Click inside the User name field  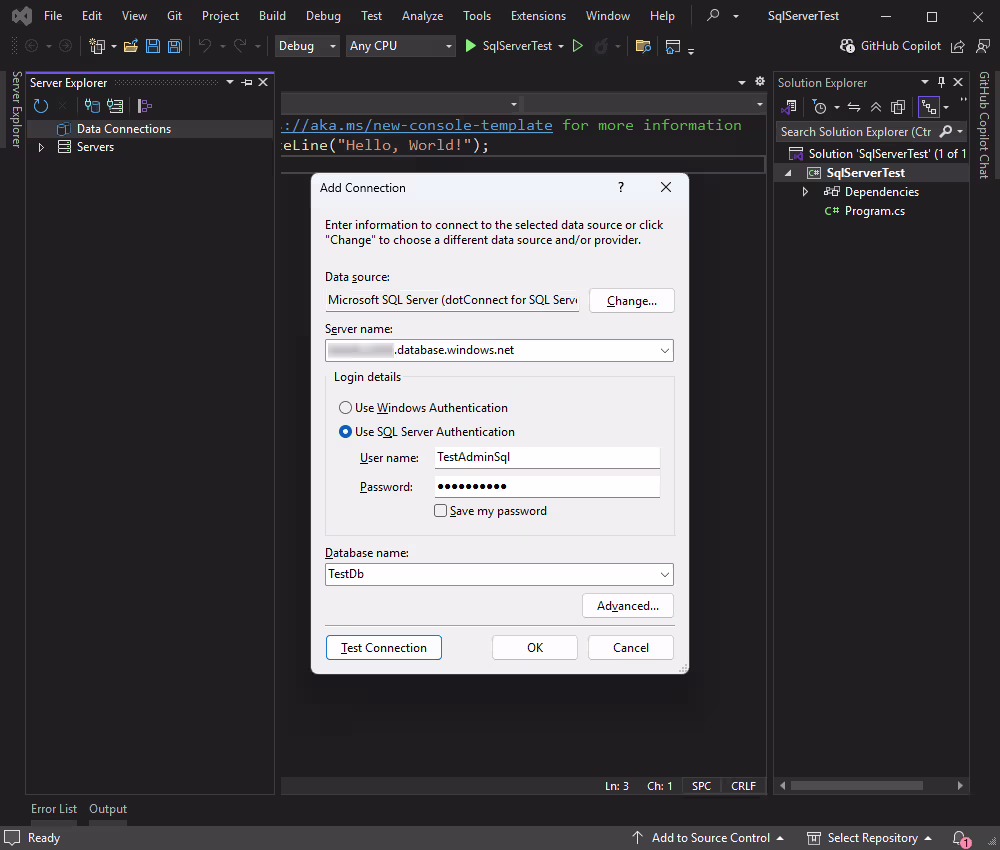[x=545, y=457]
